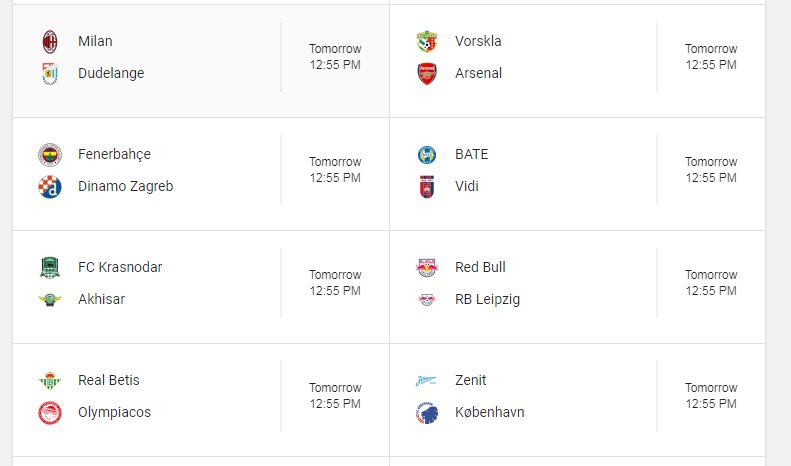Image resolution: width=791 pixels, height=466 pixels.
Task: Click the Dinamo Zagreb team logo
Action: pos(50,187)
